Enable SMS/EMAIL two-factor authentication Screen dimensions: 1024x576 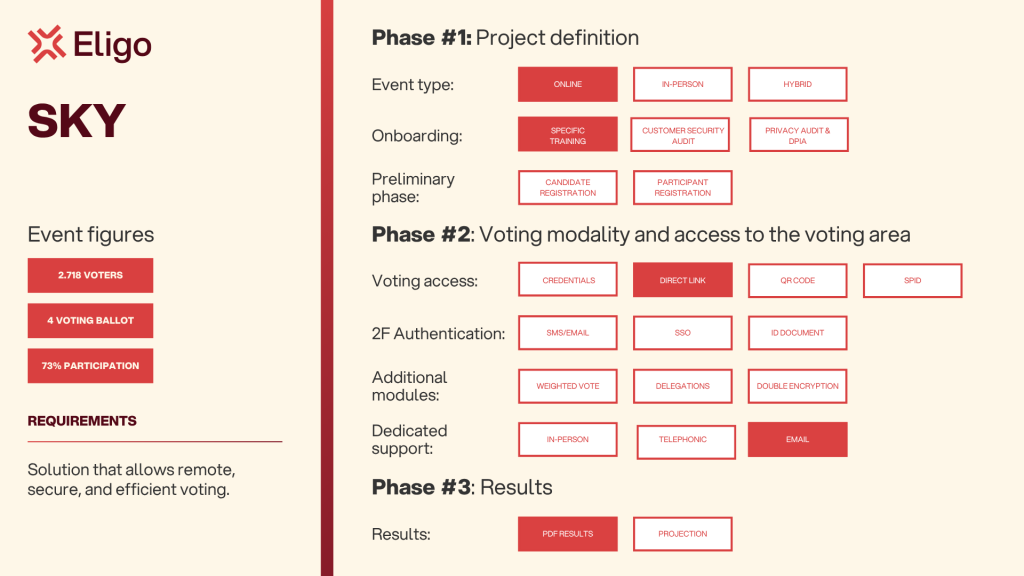click(568, 333)
